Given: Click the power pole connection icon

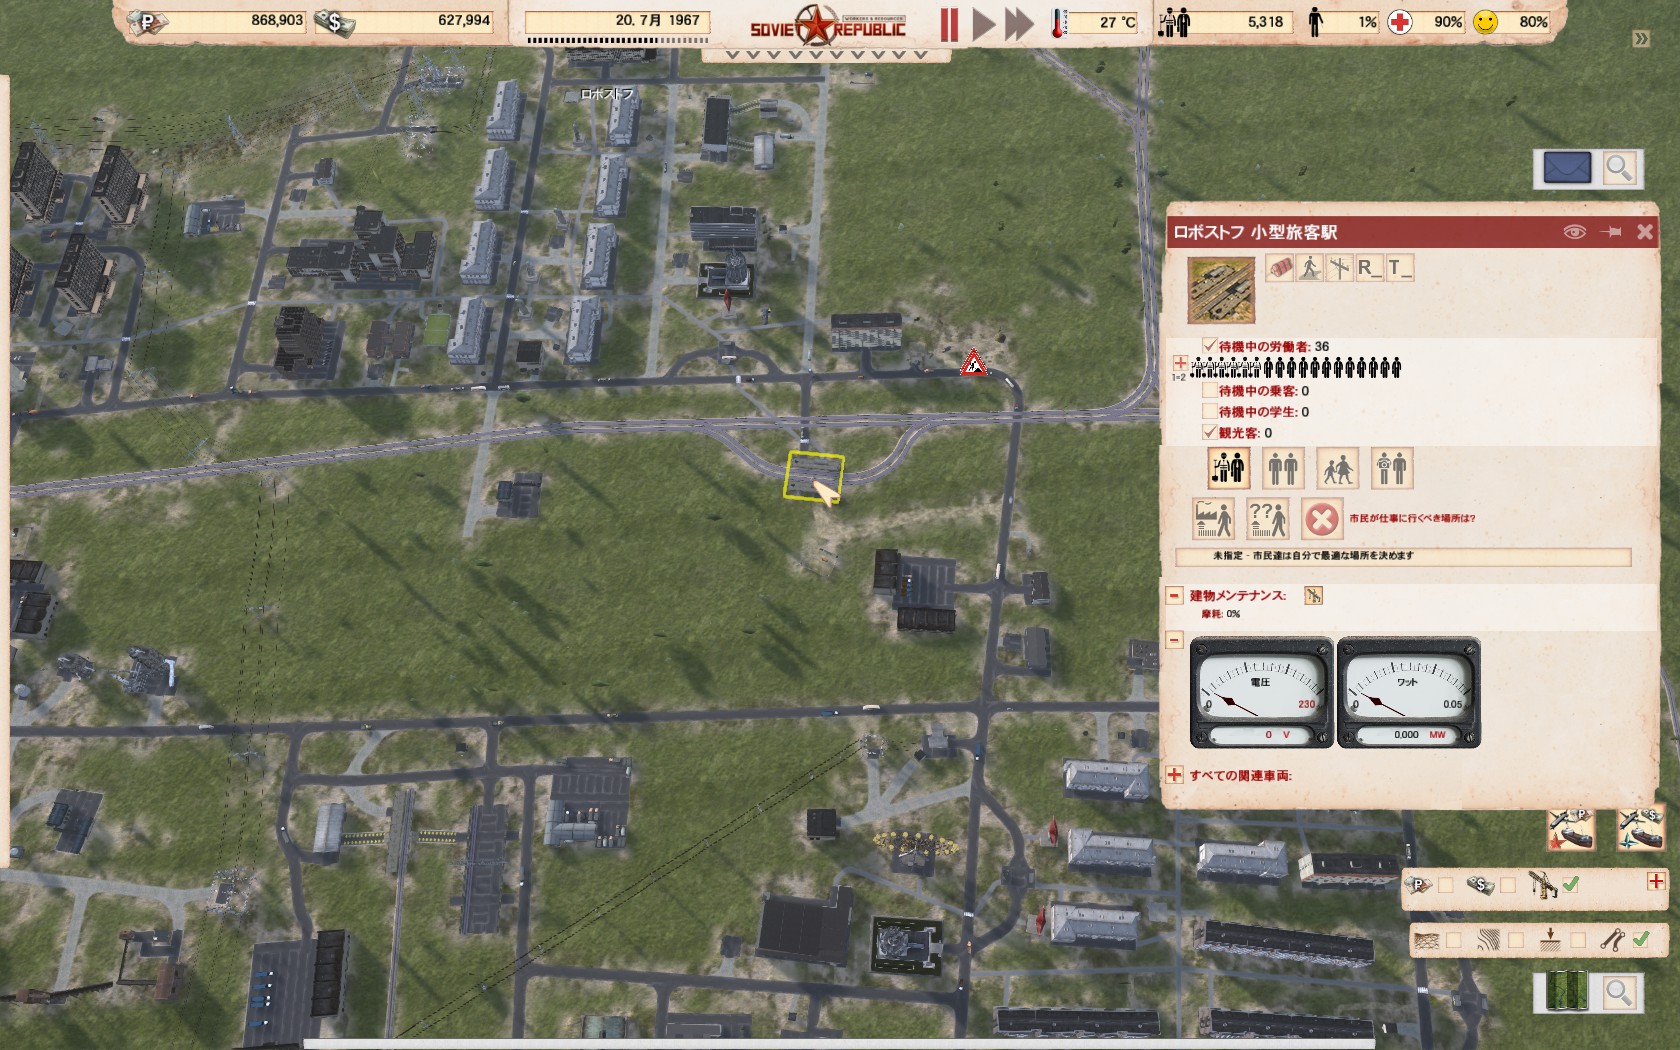Looking at the screenshot, I should 1339,268.
